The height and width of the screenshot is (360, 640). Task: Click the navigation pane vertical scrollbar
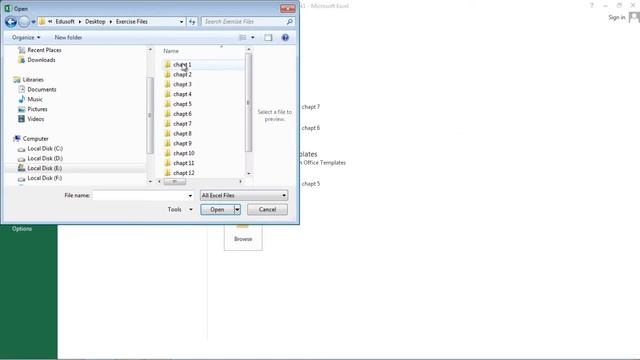tap(150, 115)
